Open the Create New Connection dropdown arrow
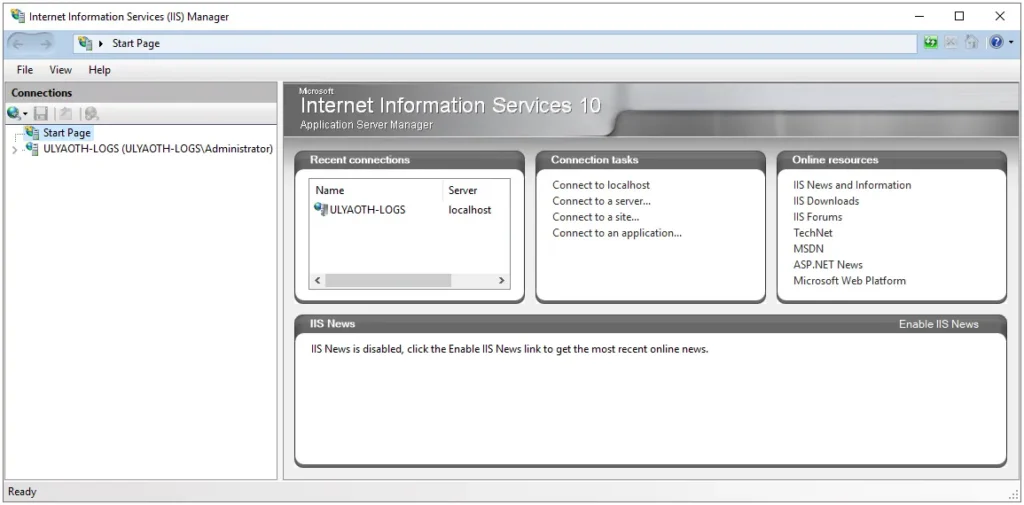The width and height of the screenshot is (1024, 505). coord(25,115)
